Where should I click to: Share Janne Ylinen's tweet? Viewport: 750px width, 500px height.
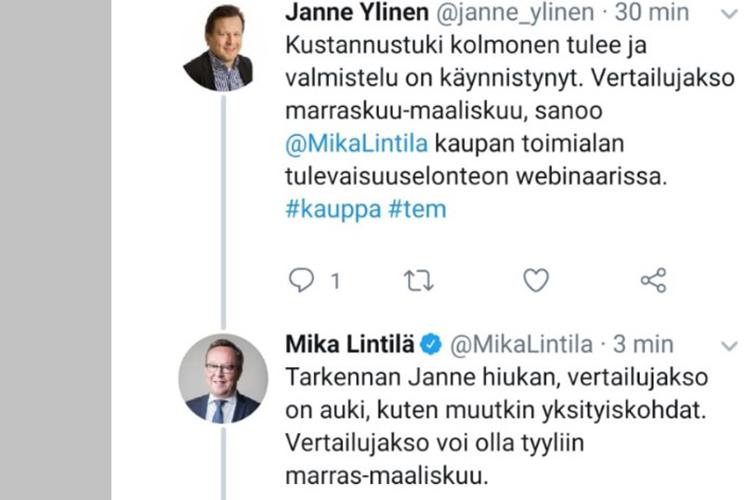pos(653,281)
